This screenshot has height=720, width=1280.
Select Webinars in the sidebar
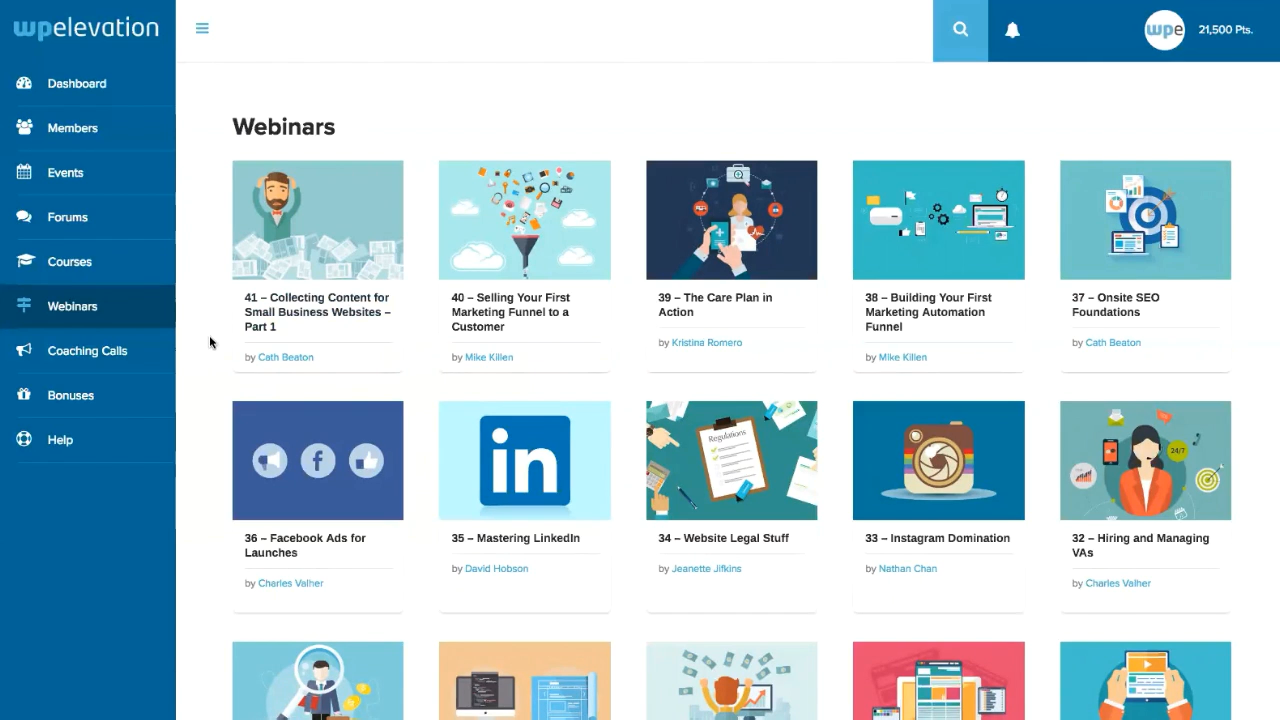[x=88, y=306]
